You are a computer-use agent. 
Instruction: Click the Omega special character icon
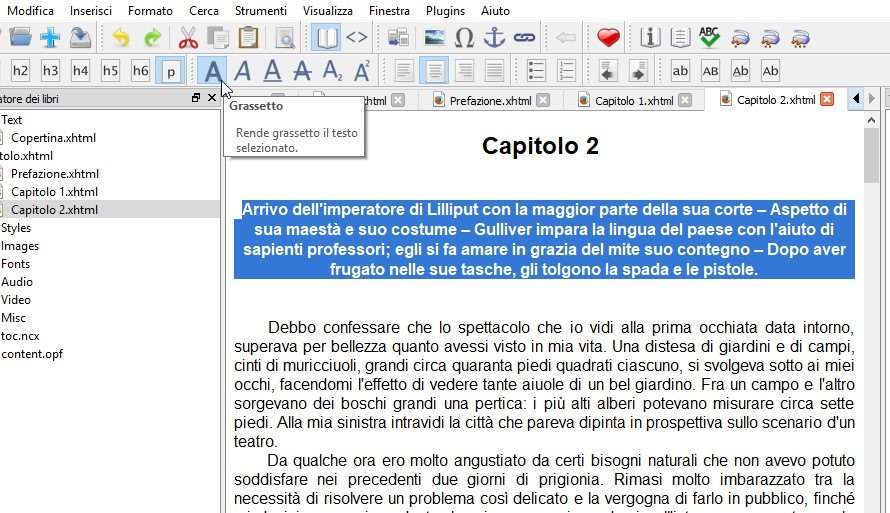coord(464,38)
